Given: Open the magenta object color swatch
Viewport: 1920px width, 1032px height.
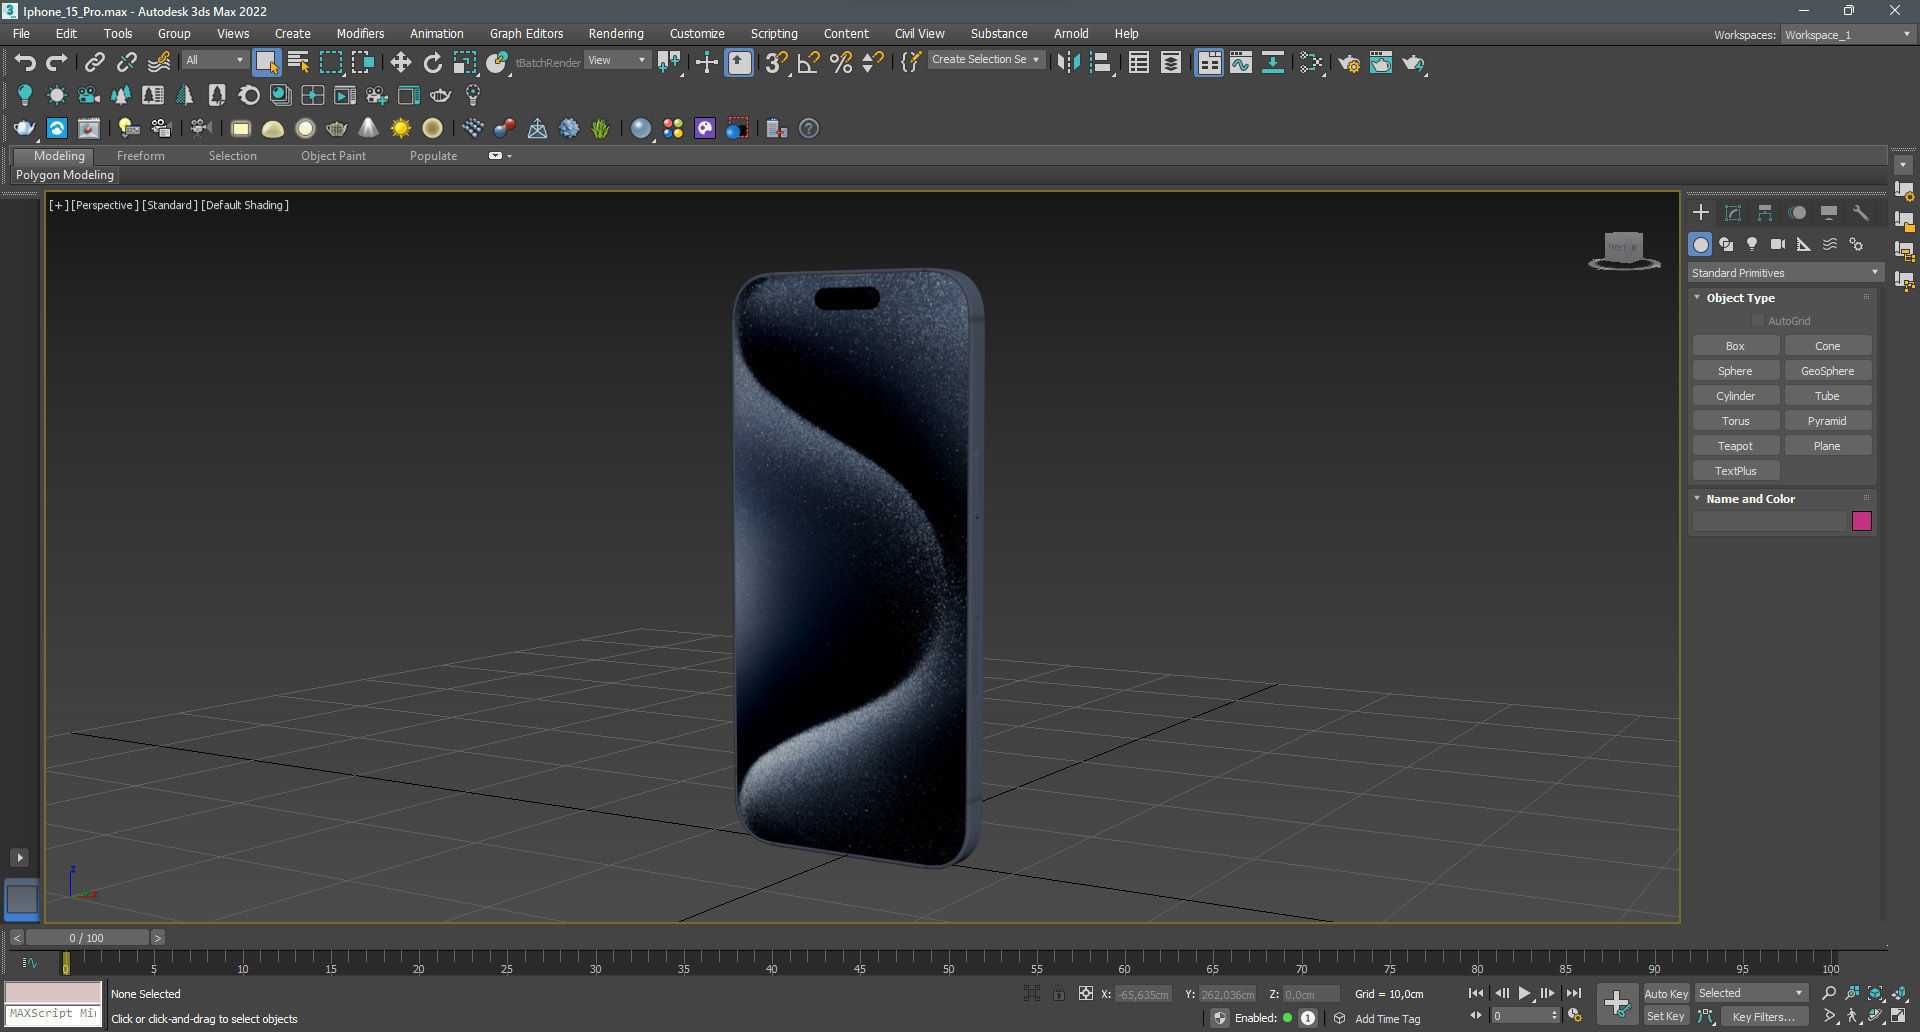Looking at the screenshot, I should tap(1861, 521).
